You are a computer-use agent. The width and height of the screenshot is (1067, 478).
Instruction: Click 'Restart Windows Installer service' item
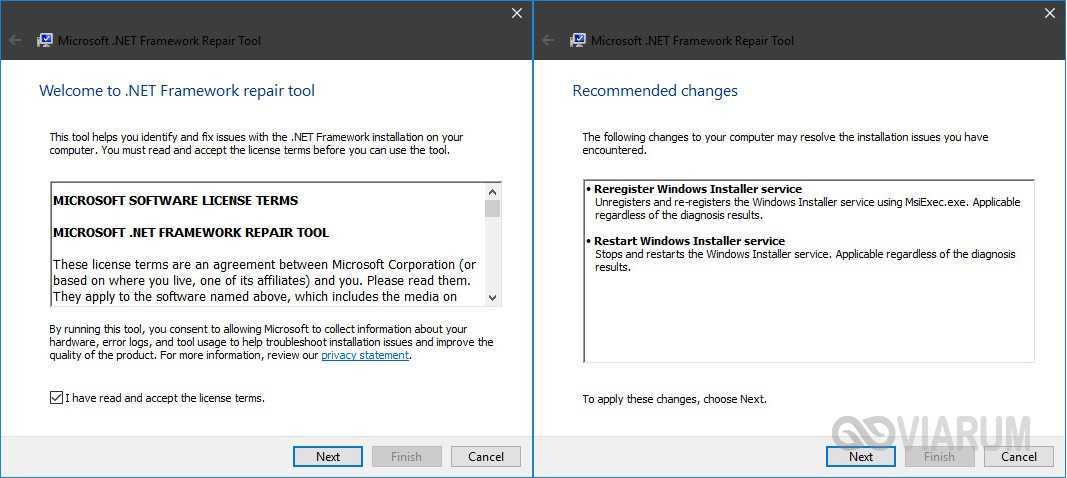click(689, 241)
